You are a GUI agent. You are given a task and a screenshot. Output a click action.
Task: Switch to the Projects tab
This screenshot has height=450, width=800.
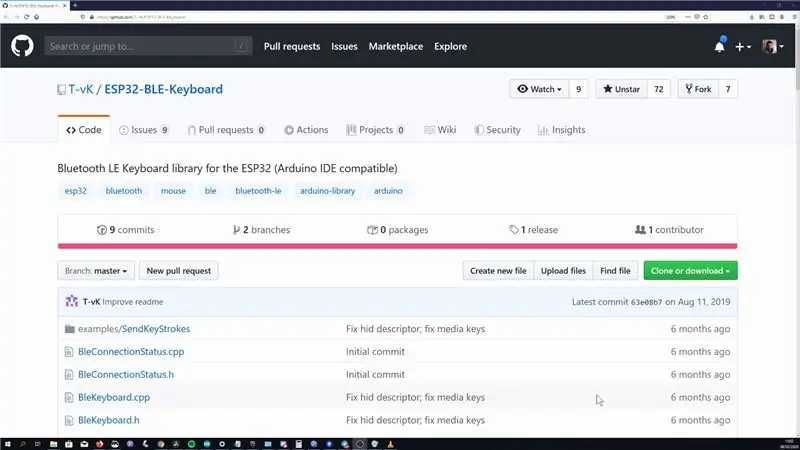pyautogui.click(x=375, y=130)
